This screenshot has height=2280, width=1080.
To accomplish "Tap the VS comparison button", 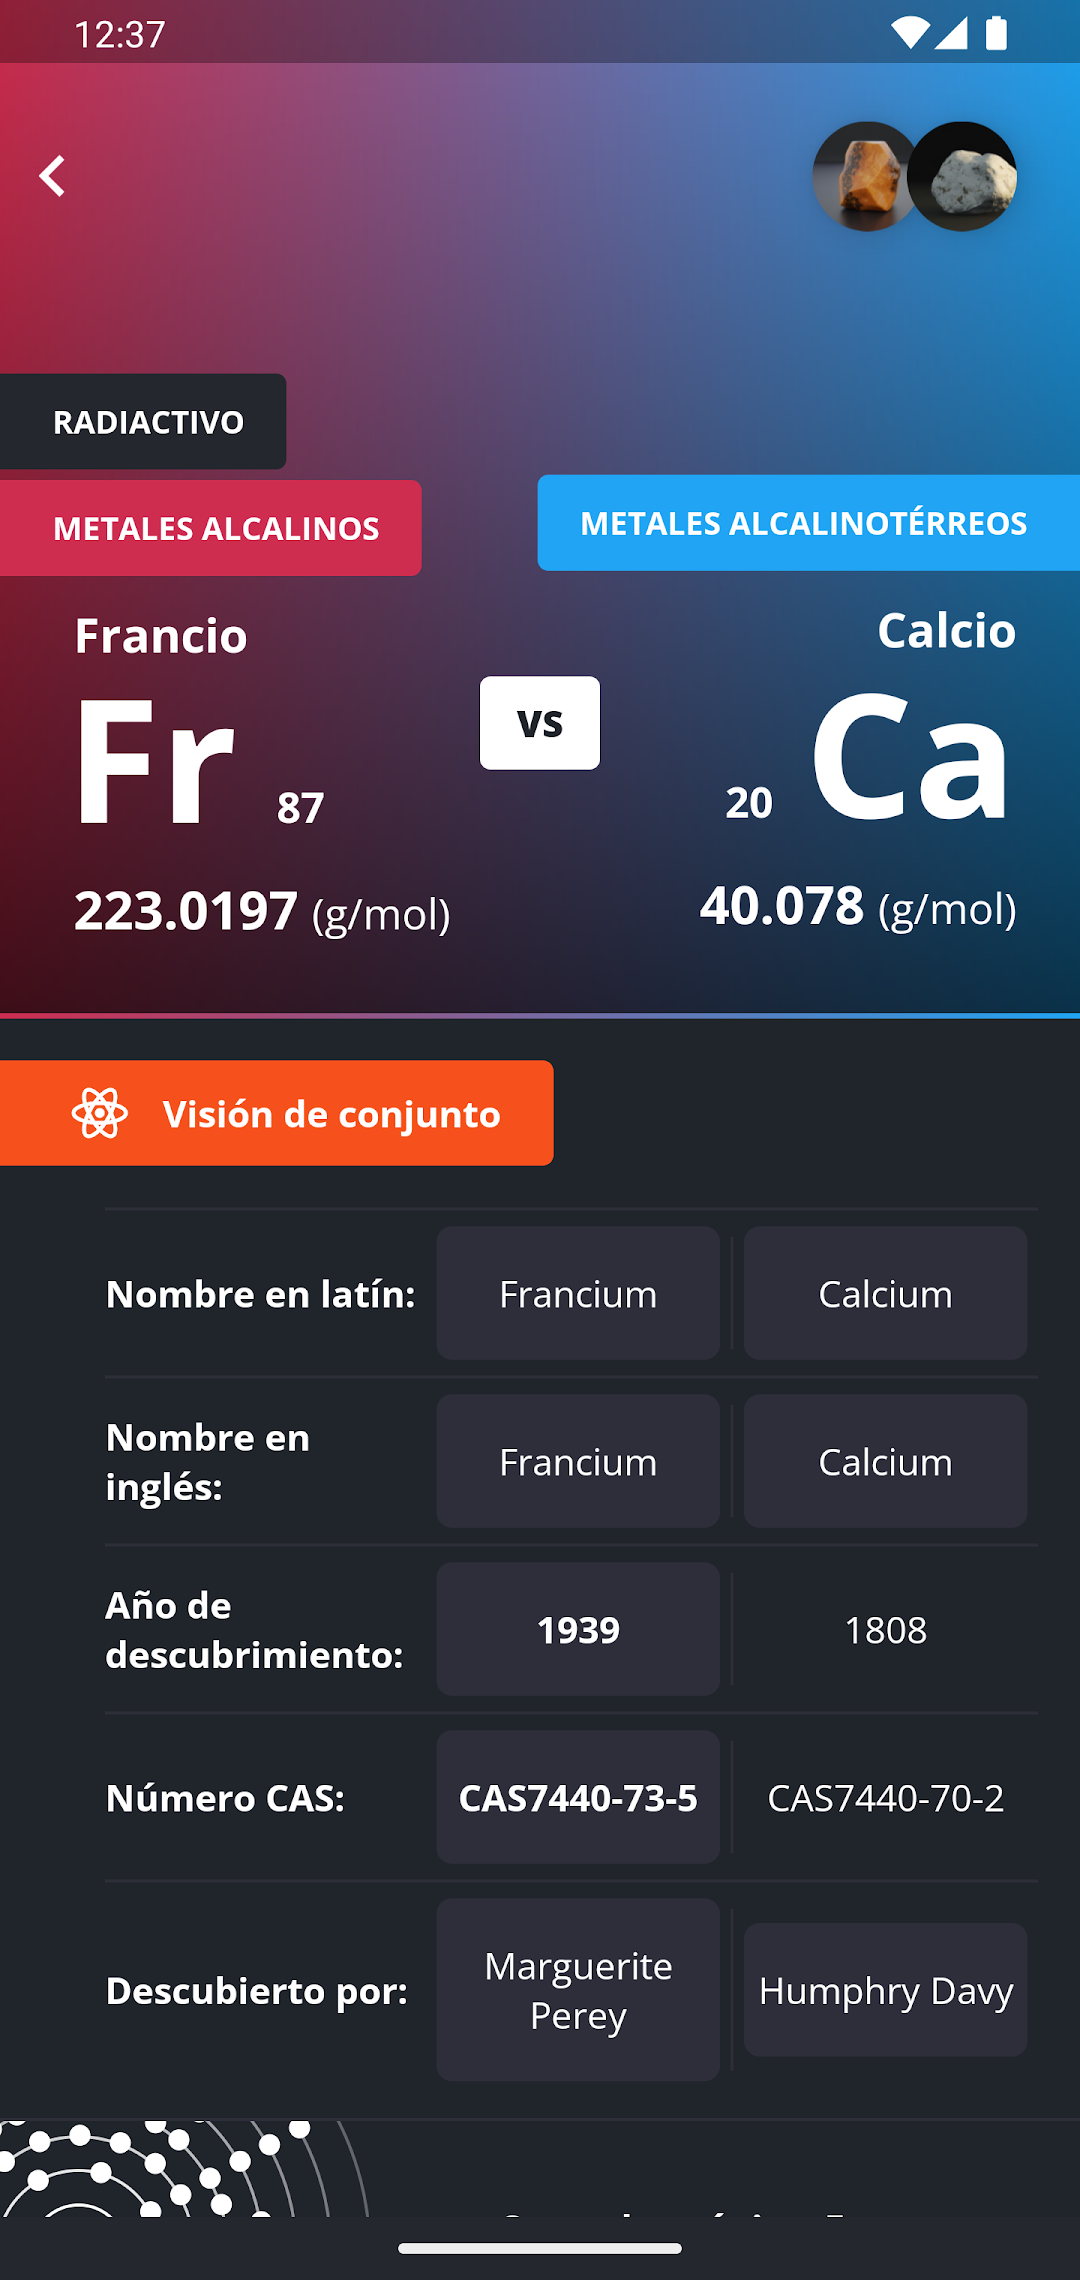I will tap(540, 723).
